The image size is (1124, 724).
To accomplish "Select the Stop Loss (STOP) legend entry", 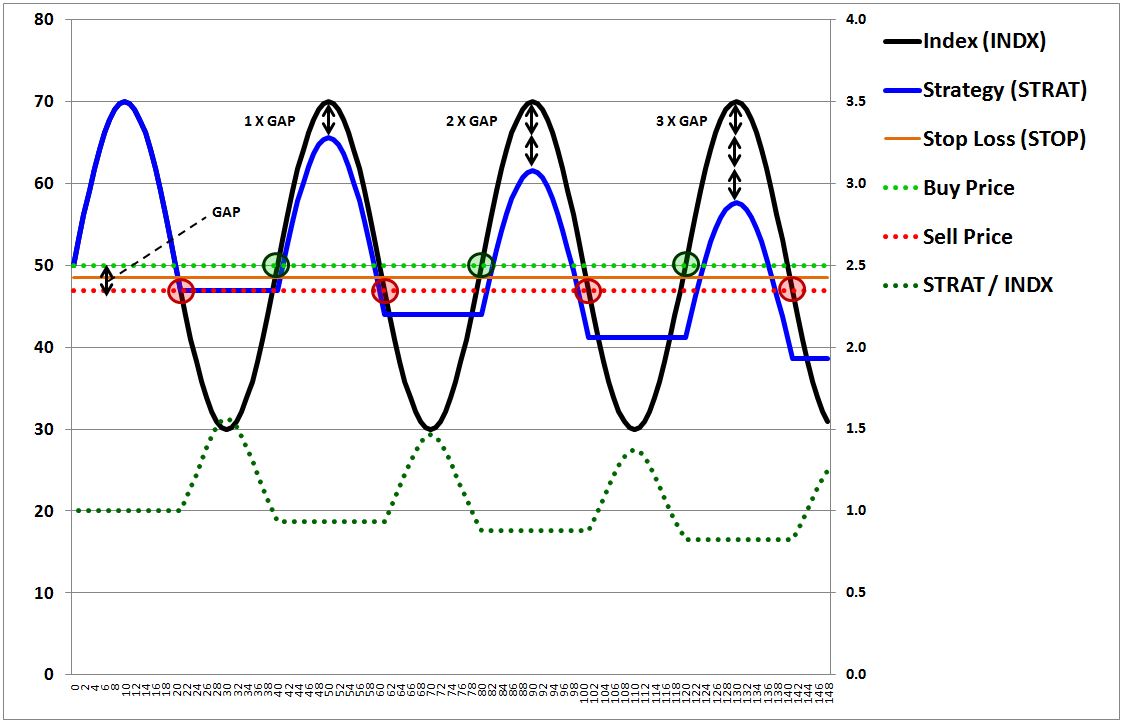I will [x=1003, y=139].
